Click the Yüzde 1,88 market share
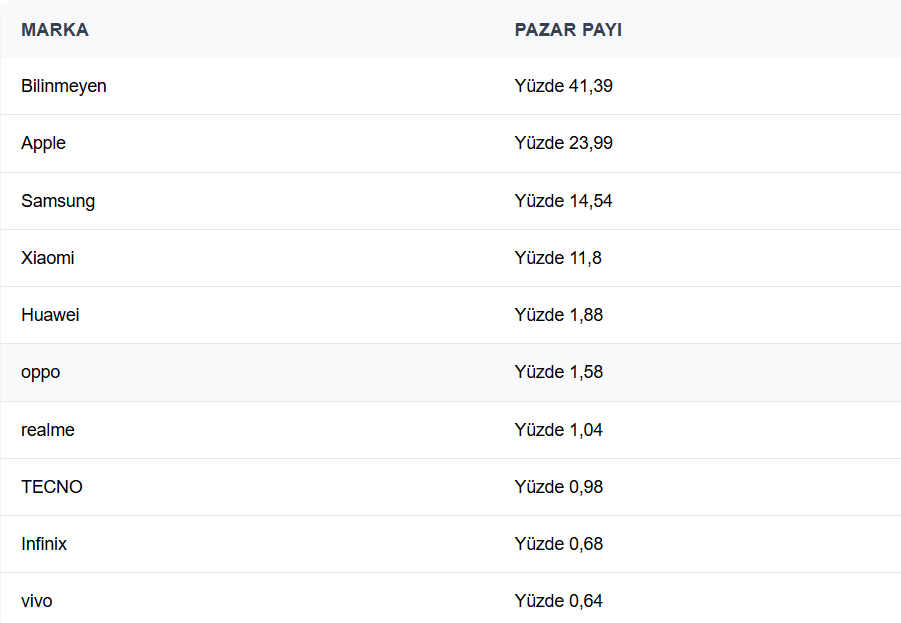This screenshot has height=623, width=901. coord(559,315)
